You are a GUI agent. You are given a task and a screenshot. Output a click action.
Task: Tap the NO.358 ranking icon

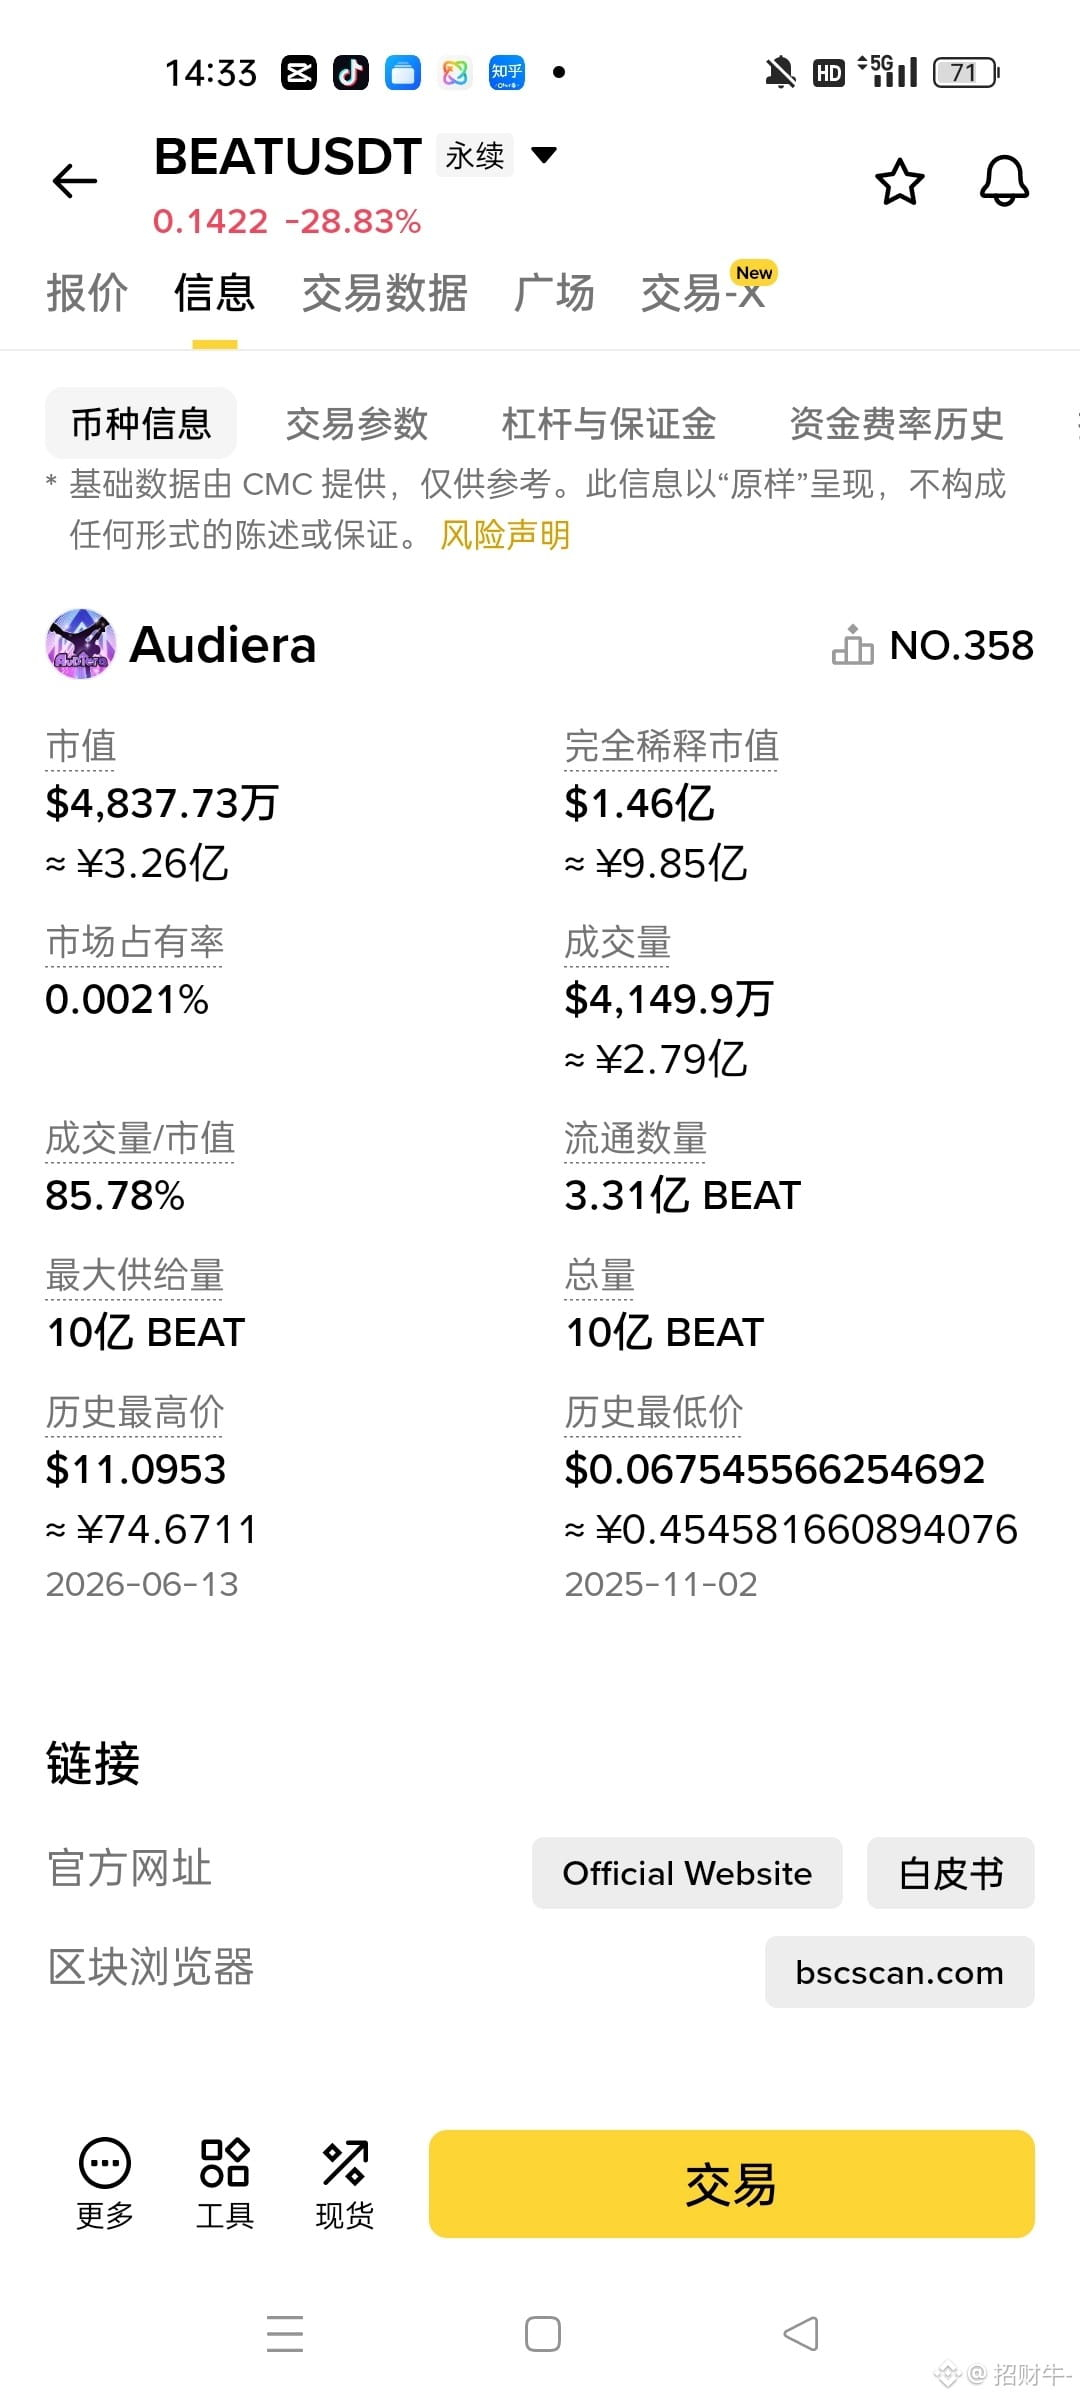pos(852,645)
